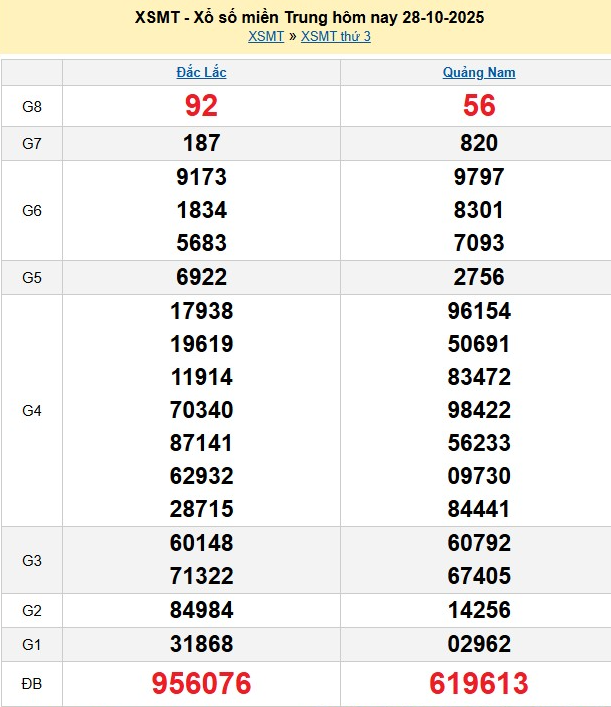Image resolution: width=611 pixels, height=707 pixels.
Task: Click the ĐB row label
Action: point(32,684)
